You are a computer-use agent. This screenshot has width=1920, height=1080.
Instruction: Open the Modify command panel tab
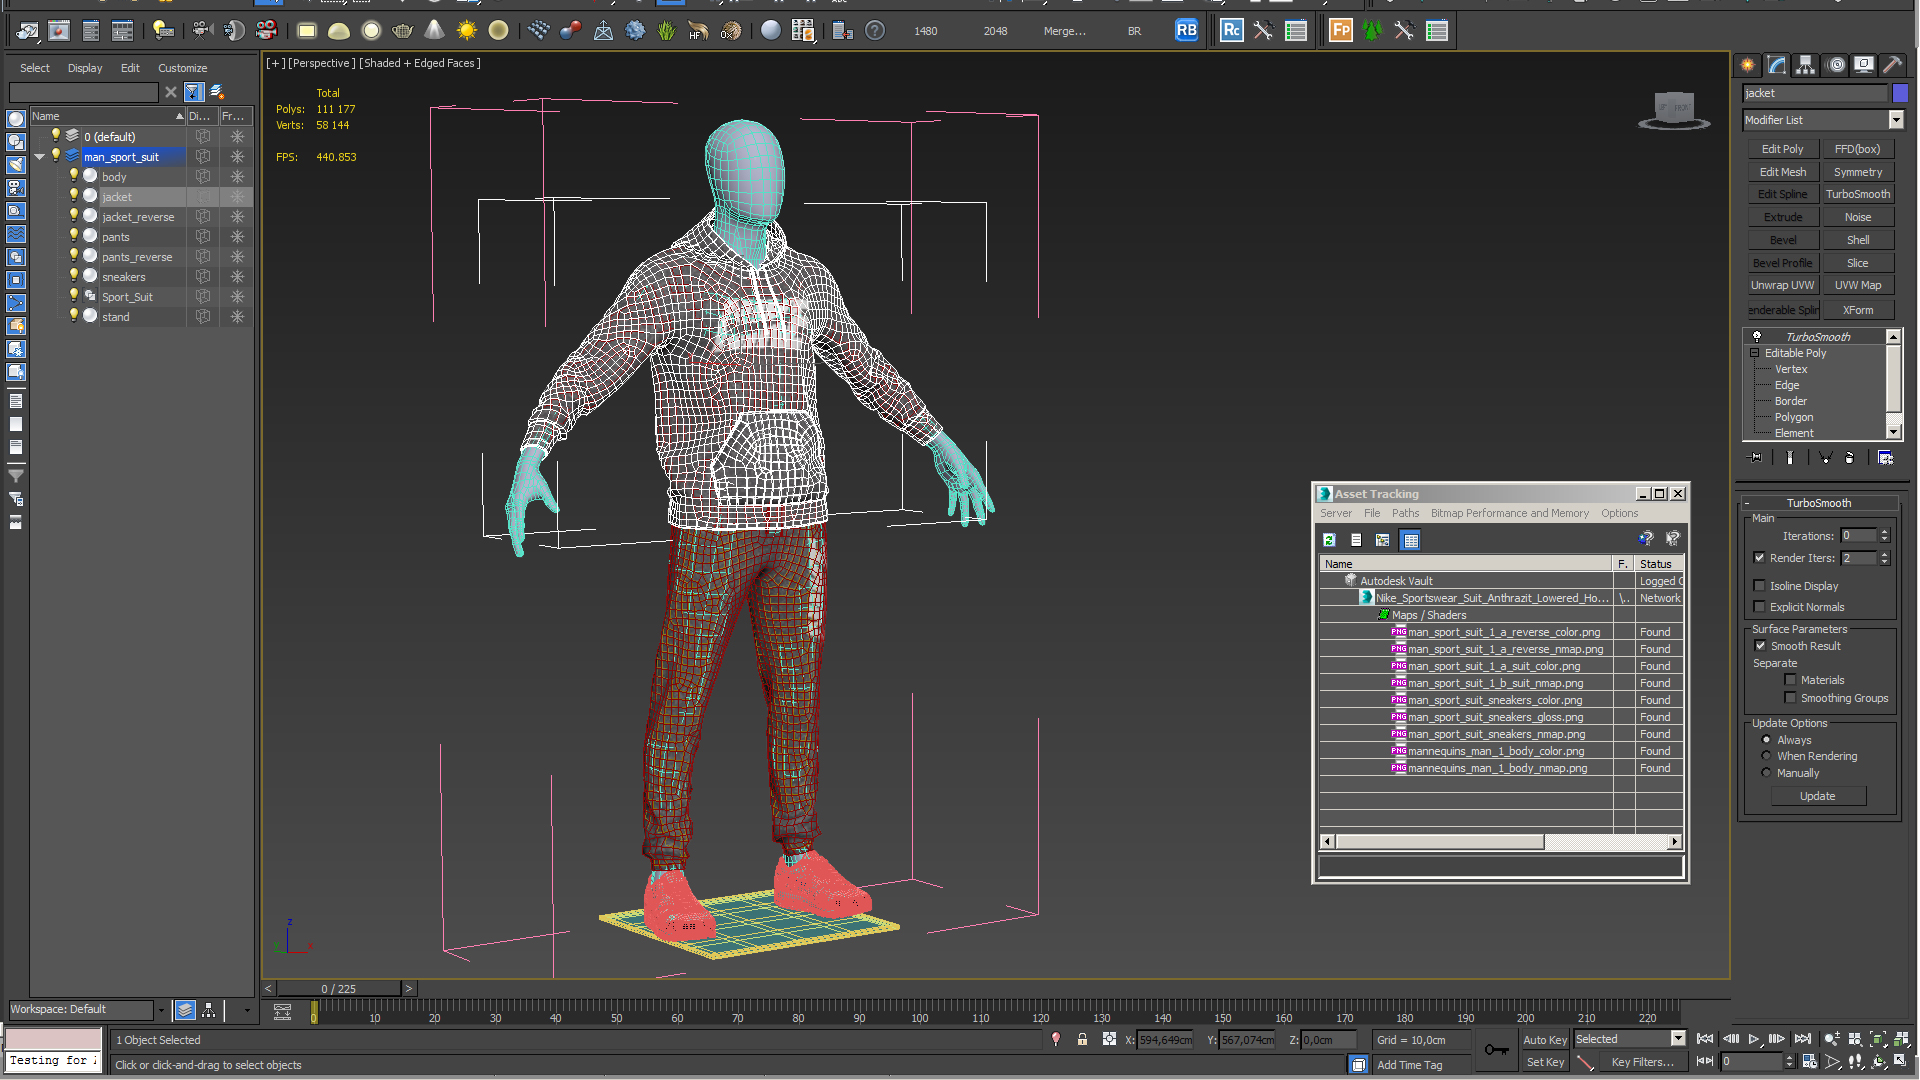pos(1777,65)
